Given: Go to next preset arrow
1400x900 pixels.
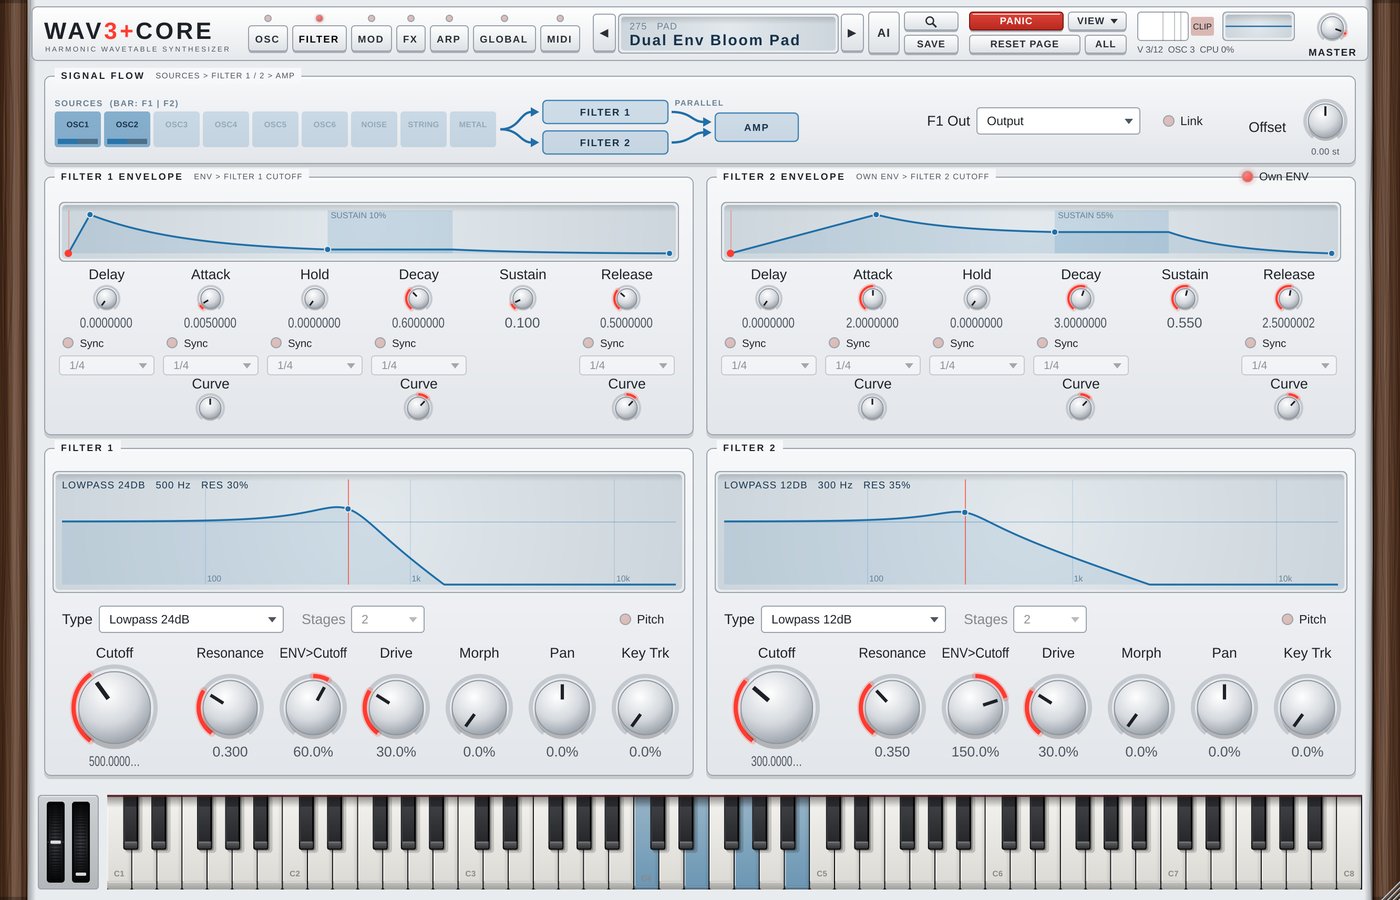Looking at the screenshot, I should coord(851,33).
